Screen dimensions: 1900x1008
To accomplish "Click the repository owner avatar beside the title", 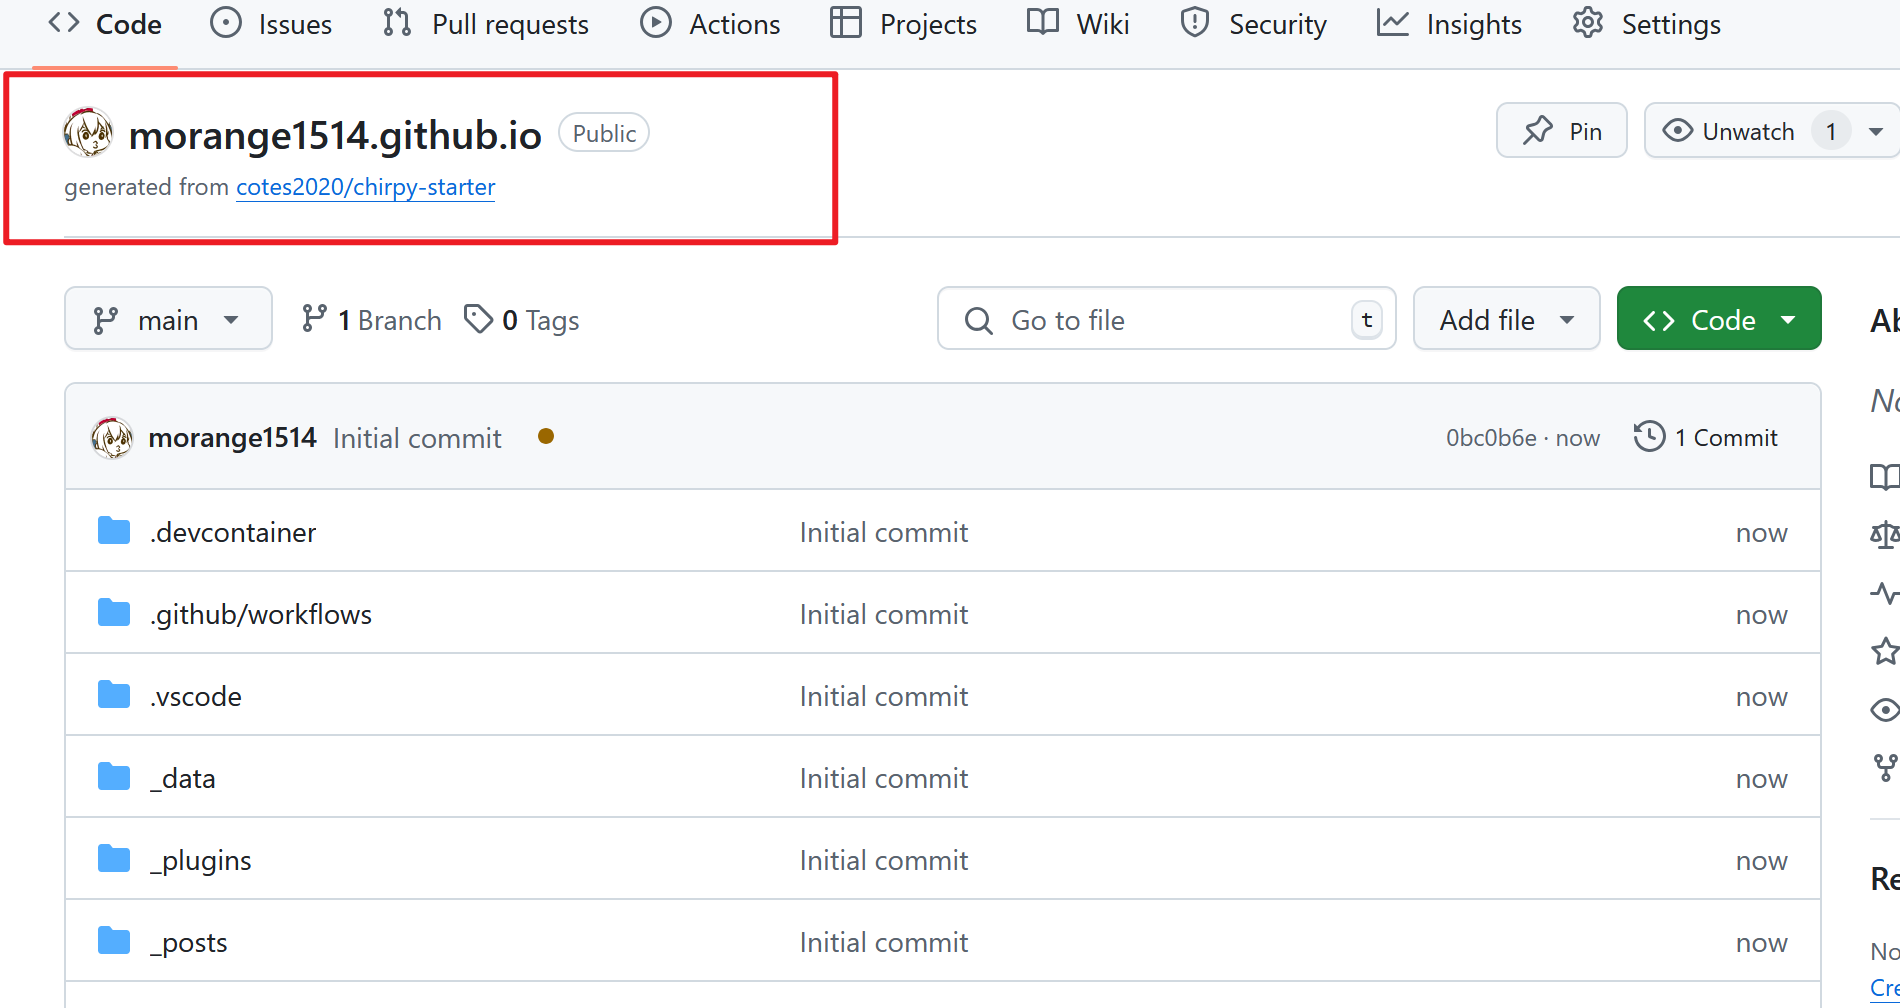I will click(88, 133).
